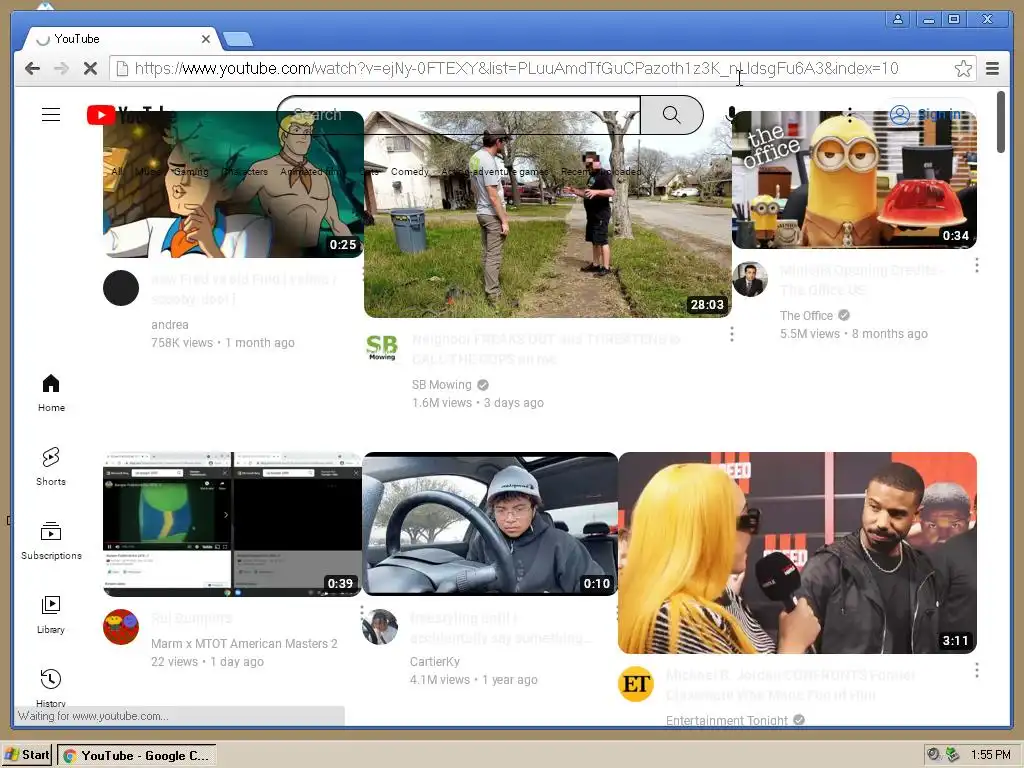
Task: Open more options for The Office video
Action: tap(976, 265)
